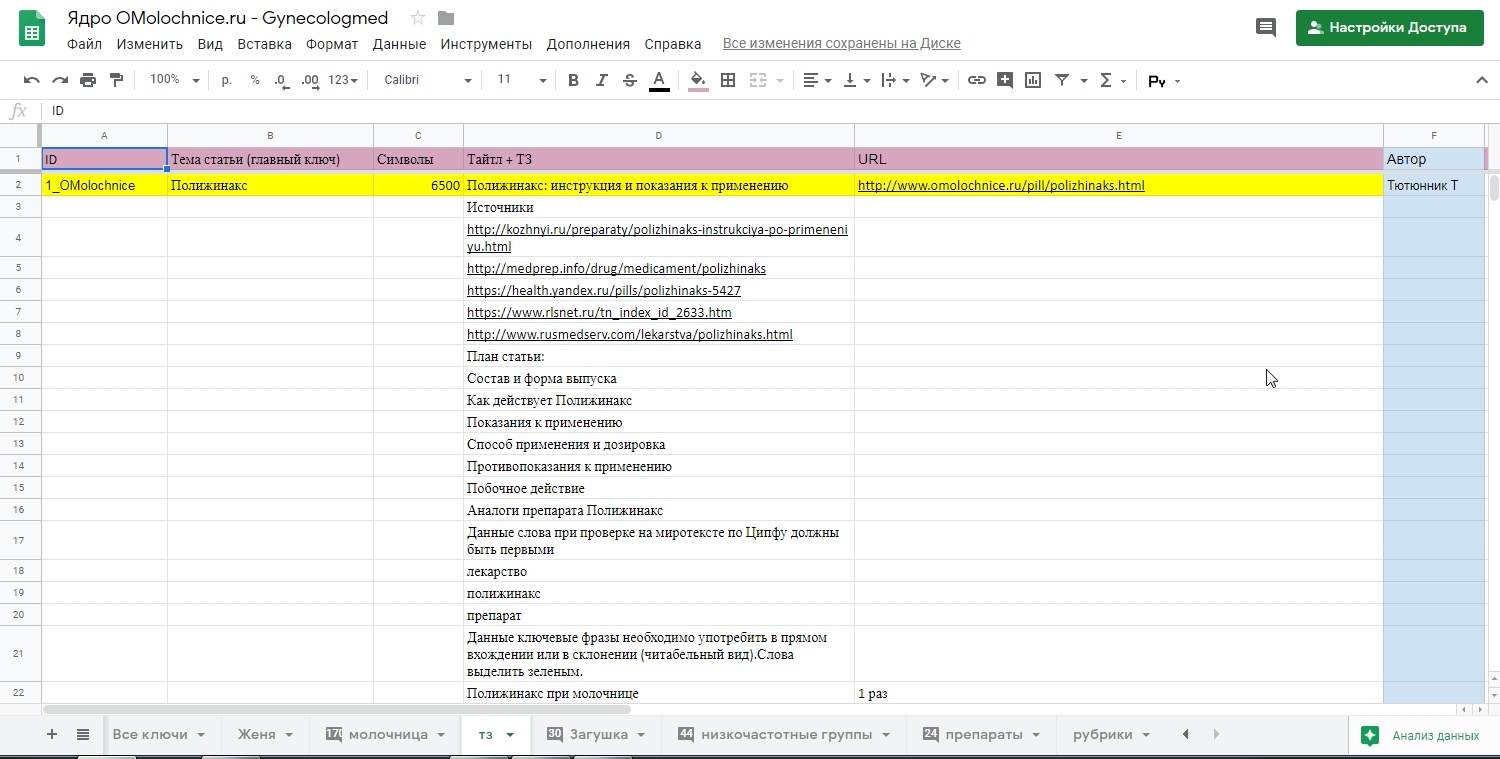Redo the last undone action
Image resolution: width=1500 pixels, height=759 pixels.
pyautogui.click(x=60, y=81)
